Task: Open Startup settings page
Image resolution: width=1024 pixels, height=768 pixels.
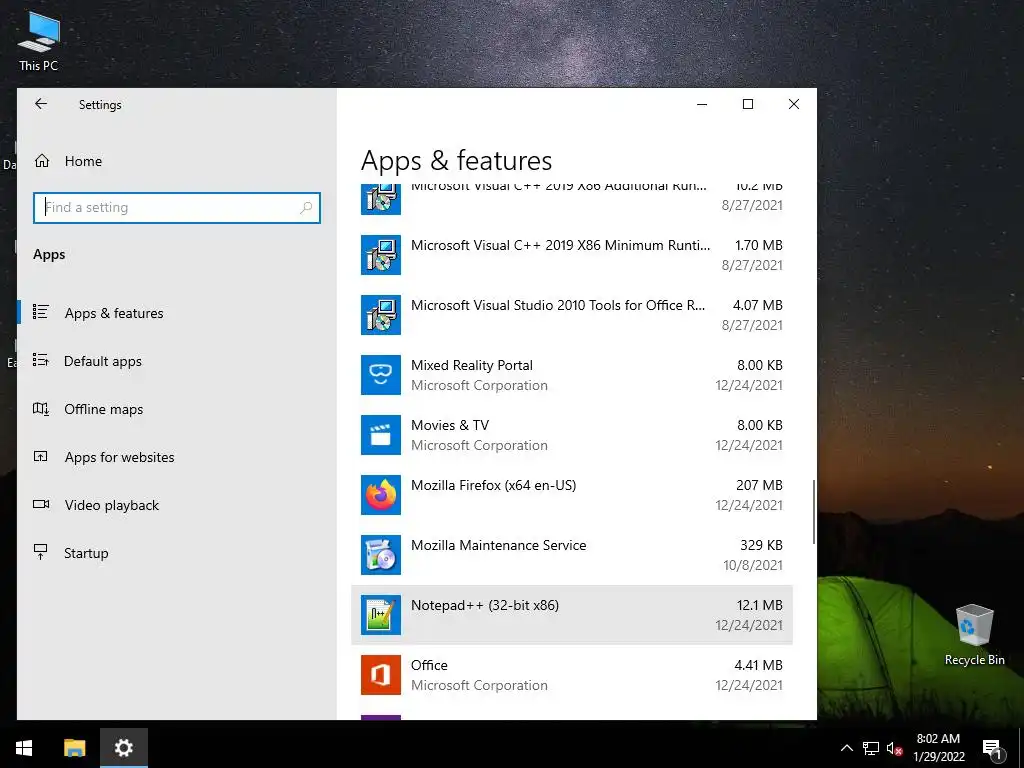Action: click(86, 553)
